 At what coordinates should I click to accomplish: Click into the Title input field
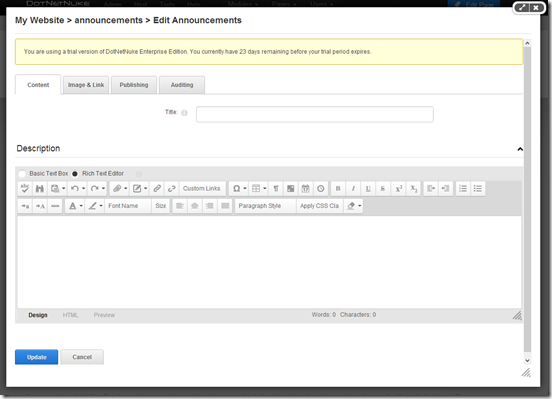click(x=315, y=114)
